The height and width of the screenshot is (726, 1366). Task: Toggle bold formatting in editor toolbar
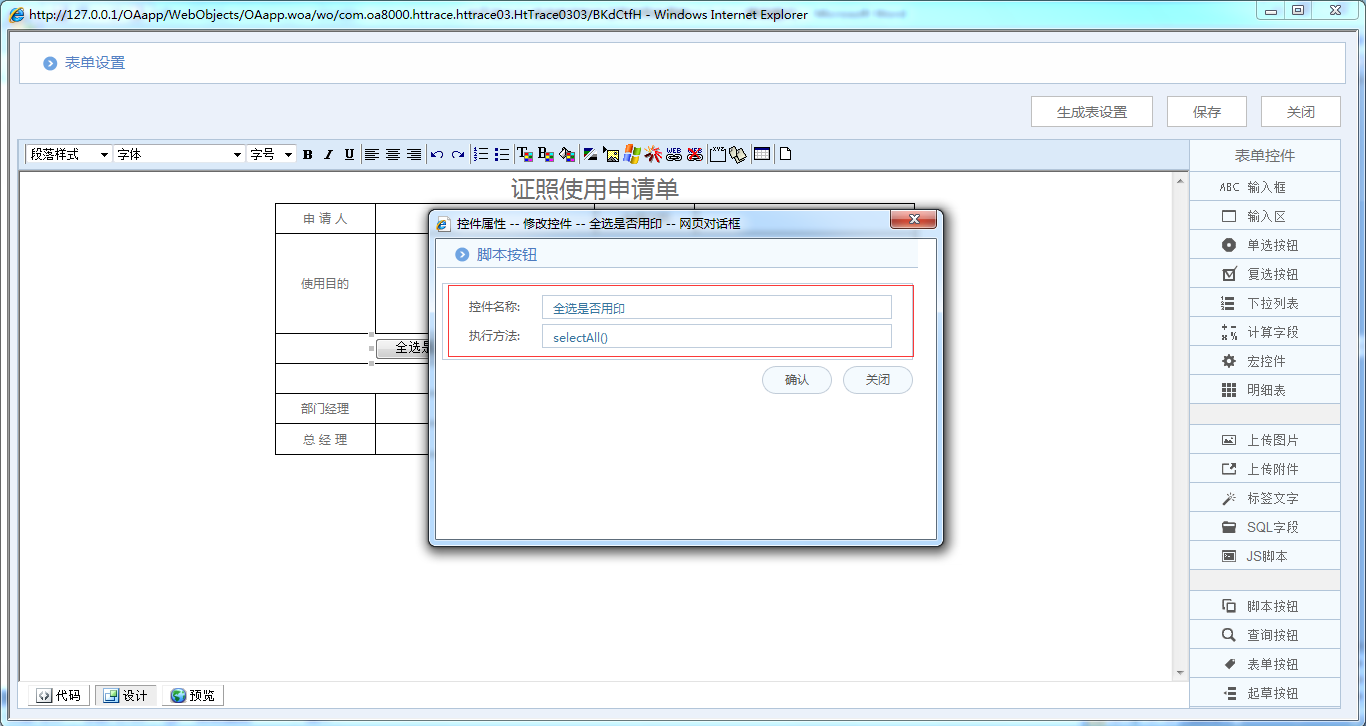tap(308, 154)
